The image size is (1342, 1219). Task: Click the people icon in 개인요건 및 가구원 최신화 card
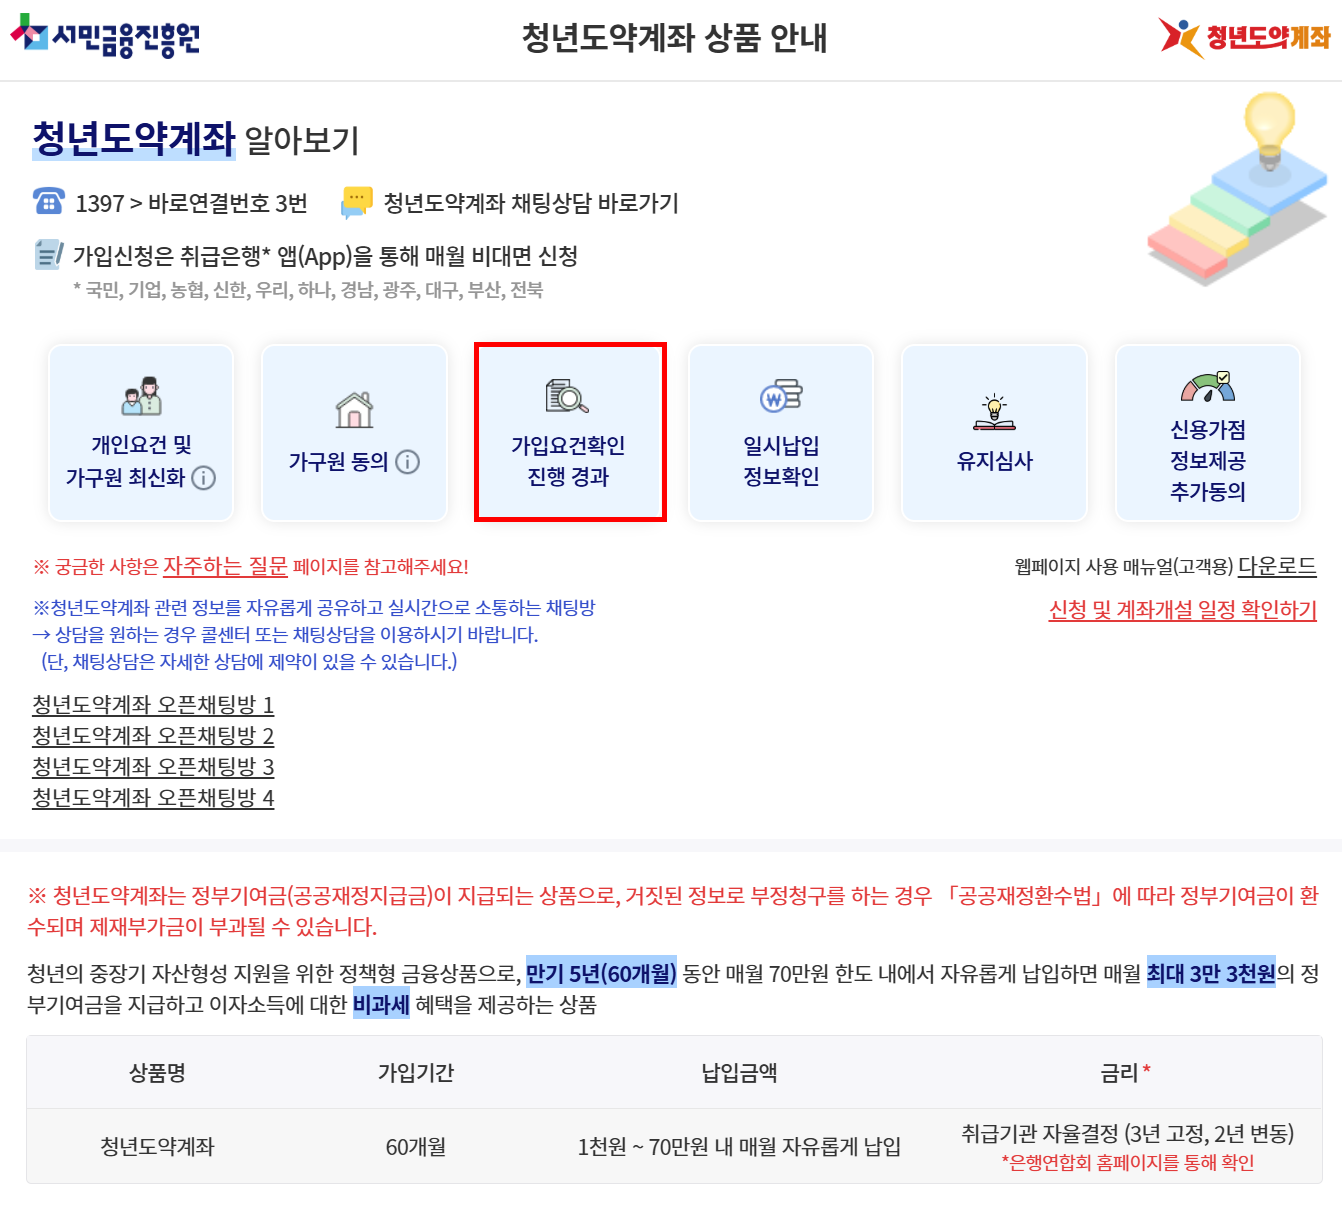(142, 396)
